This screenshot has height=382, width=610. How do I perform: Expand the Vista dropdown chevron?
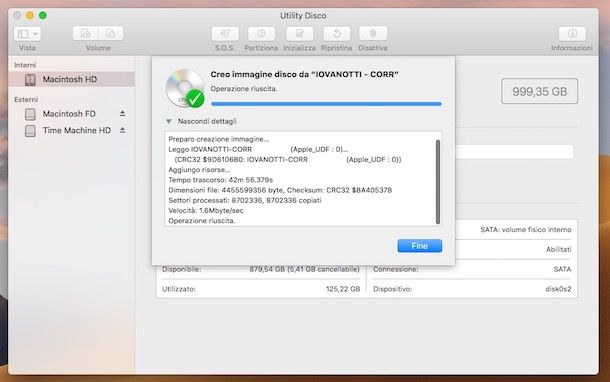click(35, 34)
